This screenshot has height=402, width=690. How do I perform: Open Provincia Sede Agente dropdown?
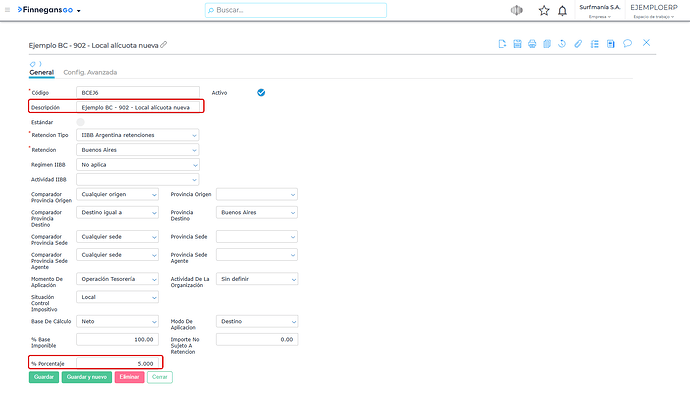(257, 255)
